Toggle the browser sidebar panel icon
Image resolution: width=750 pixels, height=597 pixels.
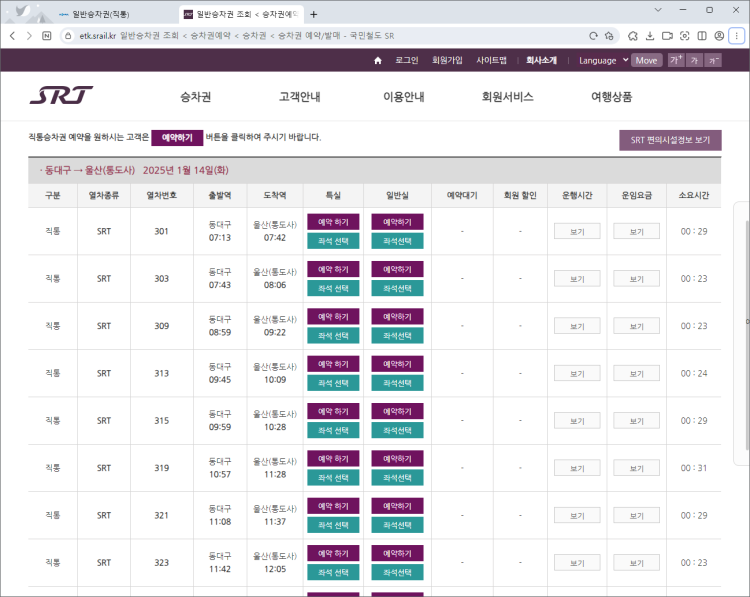tap(702, 36)
